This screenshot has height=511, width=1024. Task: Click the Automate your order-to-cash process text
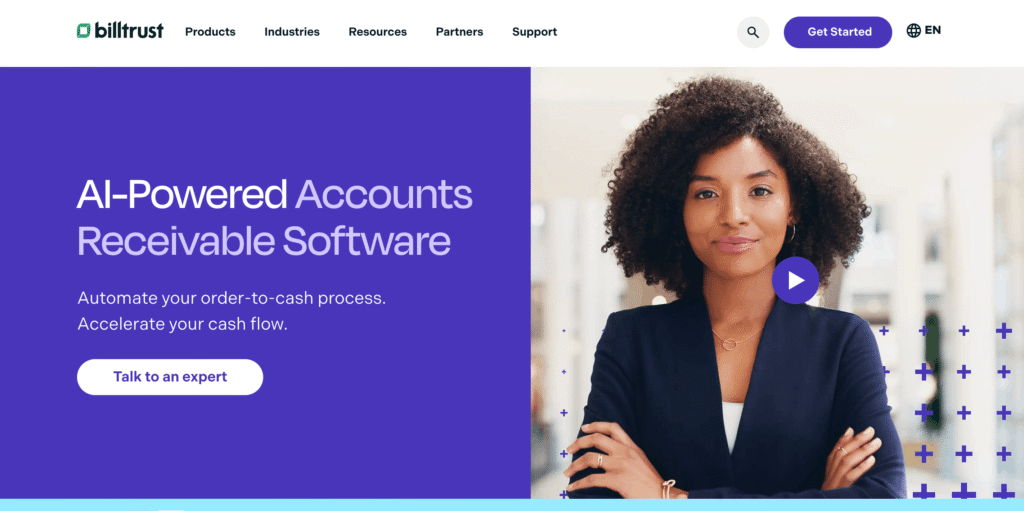tap(232, 298)
